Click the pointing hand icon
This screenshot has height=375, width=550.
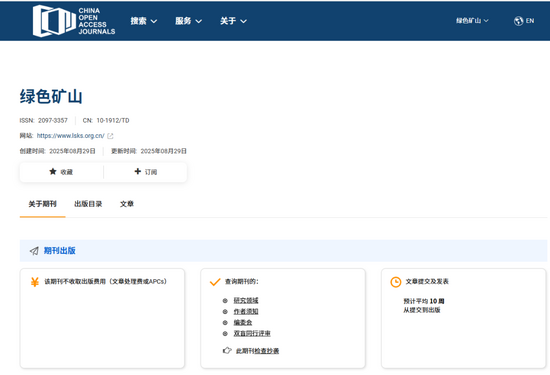click(227, 350)
